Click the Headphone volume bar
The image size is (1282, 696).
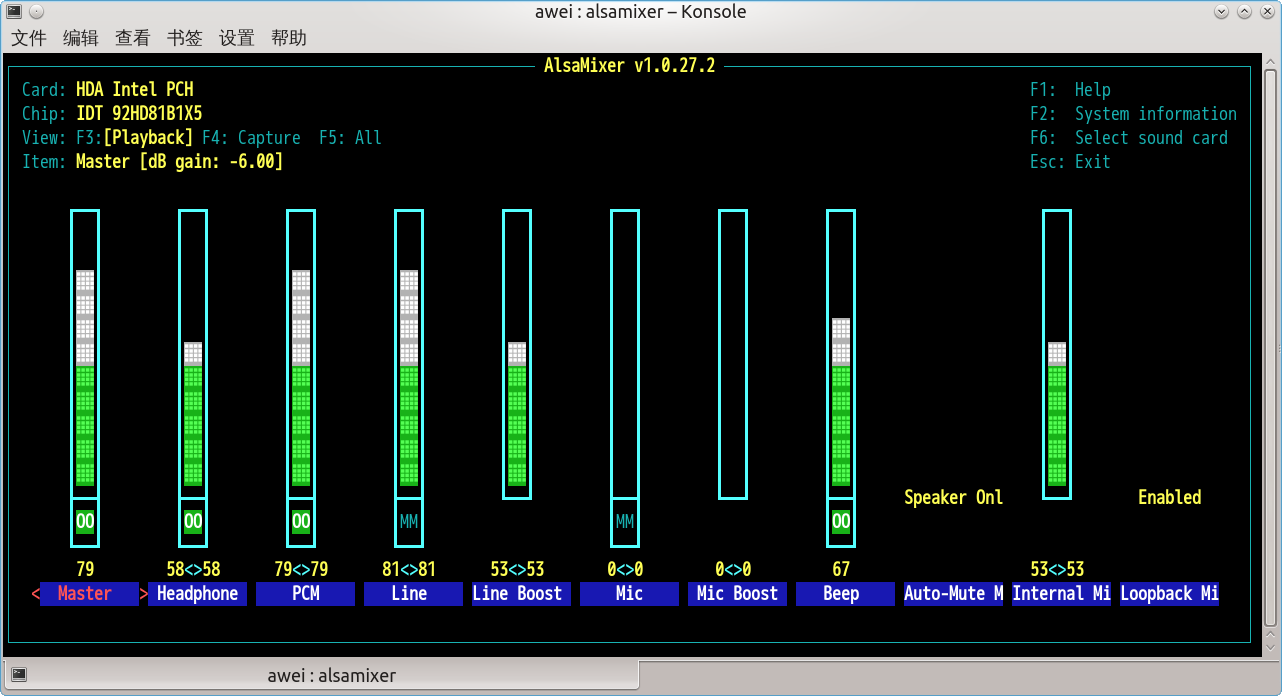tap(193, 354)
